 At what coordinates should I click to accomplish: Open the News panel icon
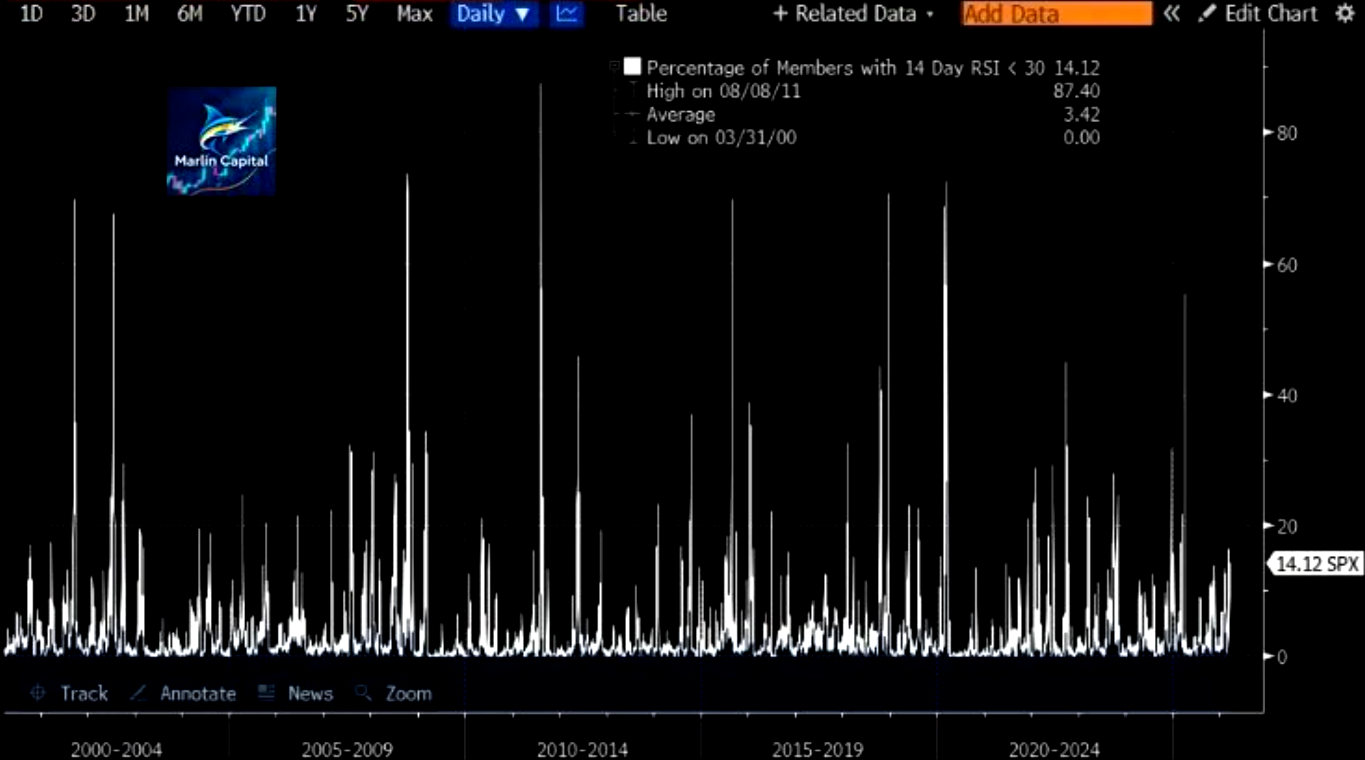pyautogui.click(x=266, y=693)
